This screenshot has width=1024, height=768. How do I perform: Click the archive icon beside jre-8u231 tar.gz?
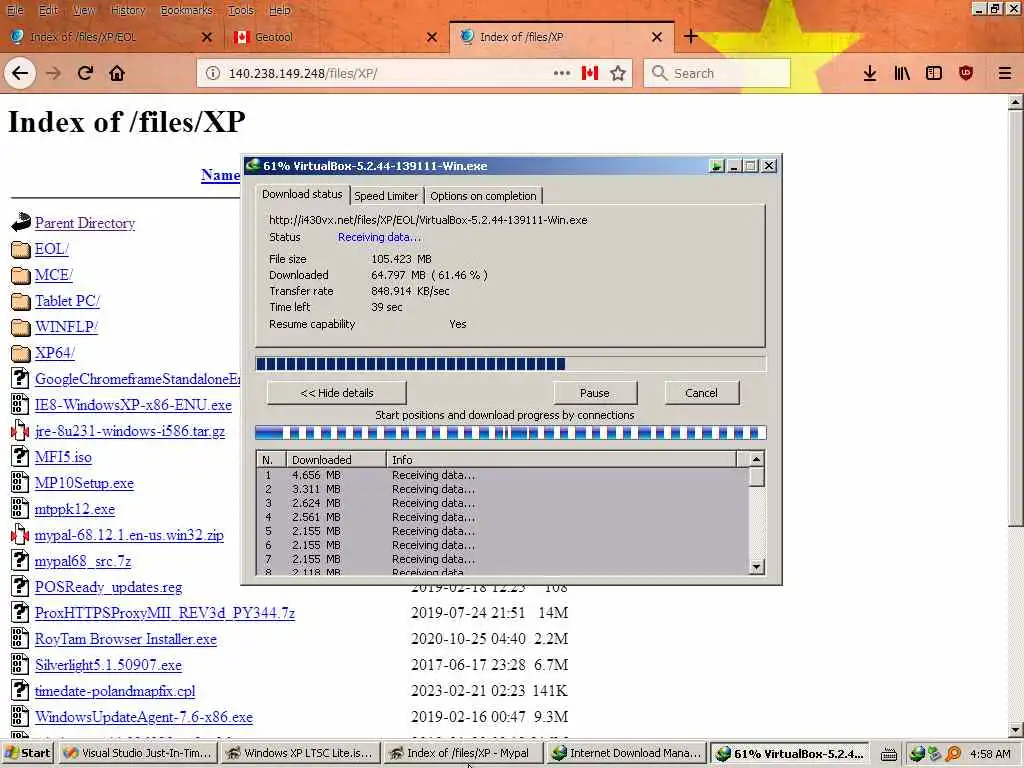(x=20, y=431)
